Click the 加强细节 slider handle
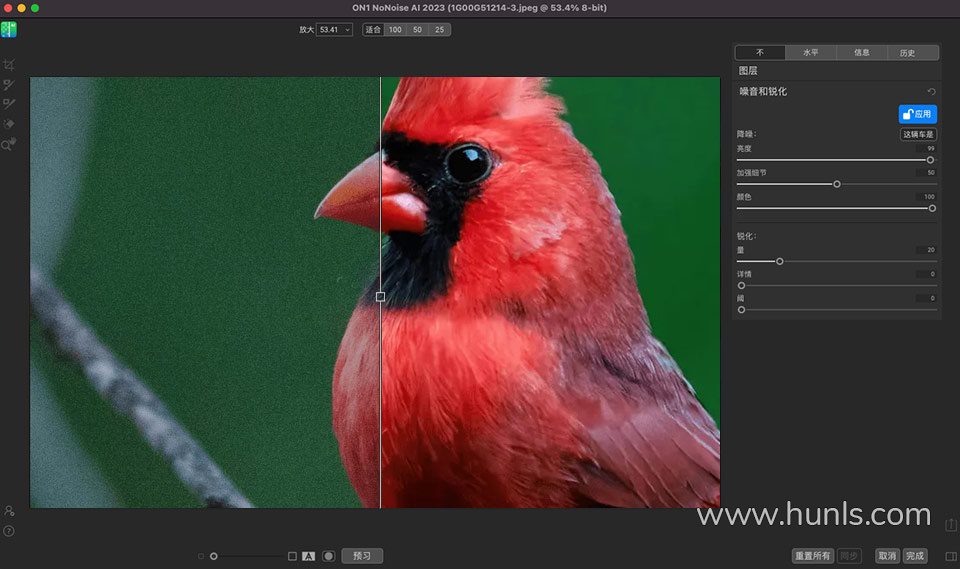 837,184
